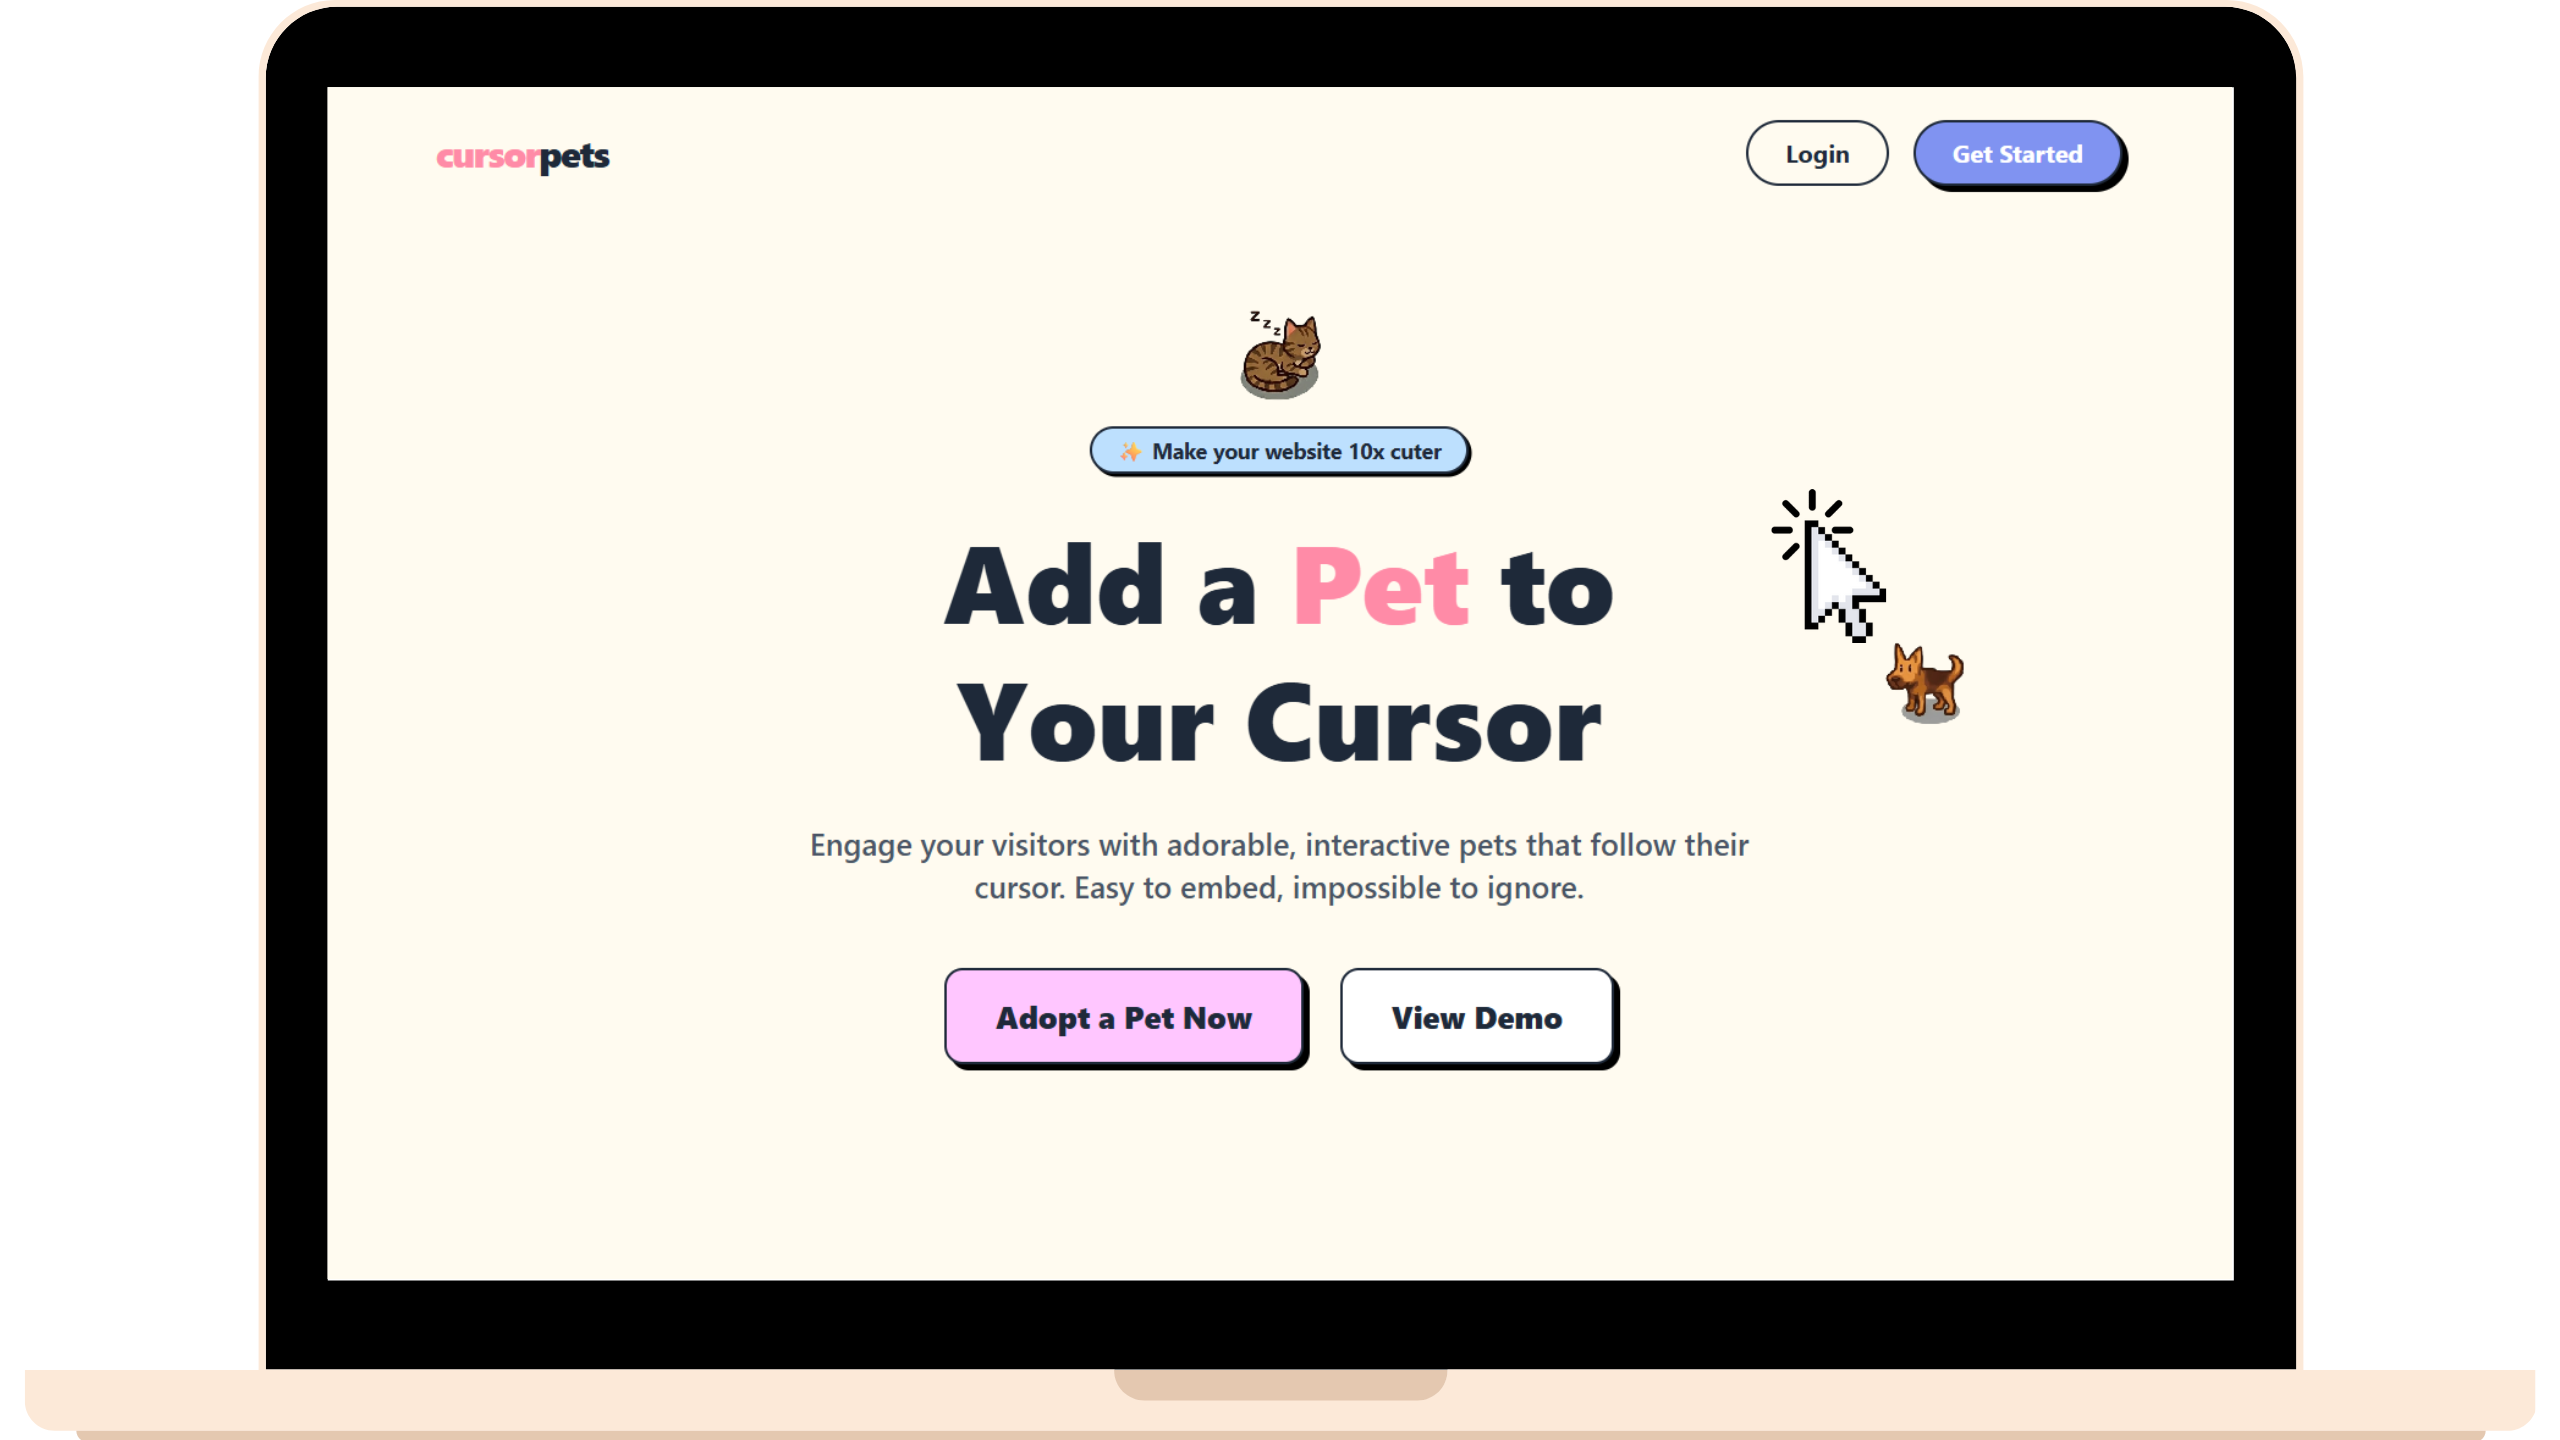Click the black 'pets' part of the logo
Screen dimensions: 2560x1440
coord(573,157)
